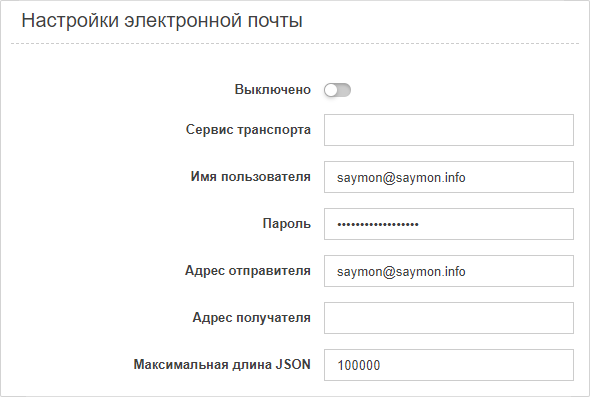Click the Имя пользователя label
This screenshot has height=397, width=590.
click(x=251, y=176)
